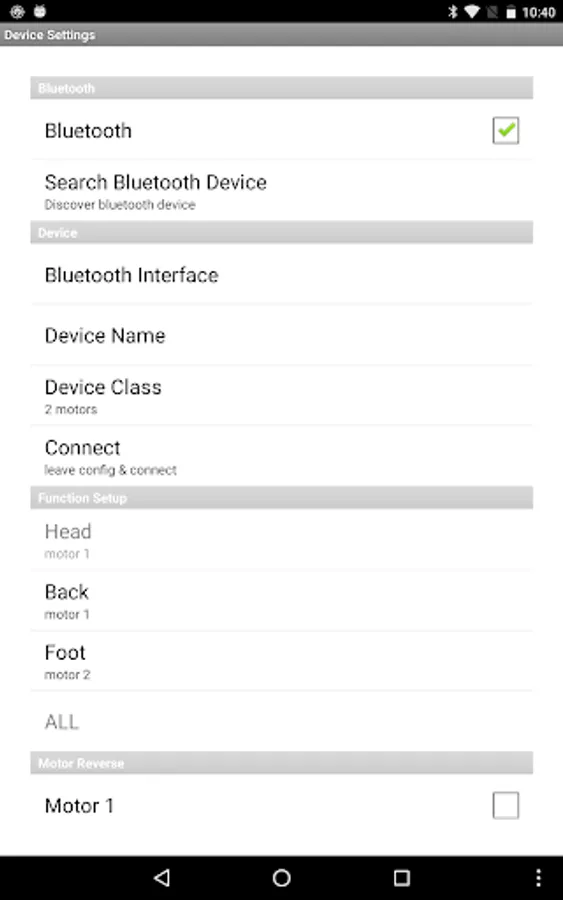Tap the Wi-Fi status bar icon
The height and width of the screenshot is (900, 563).
[472, 11]
